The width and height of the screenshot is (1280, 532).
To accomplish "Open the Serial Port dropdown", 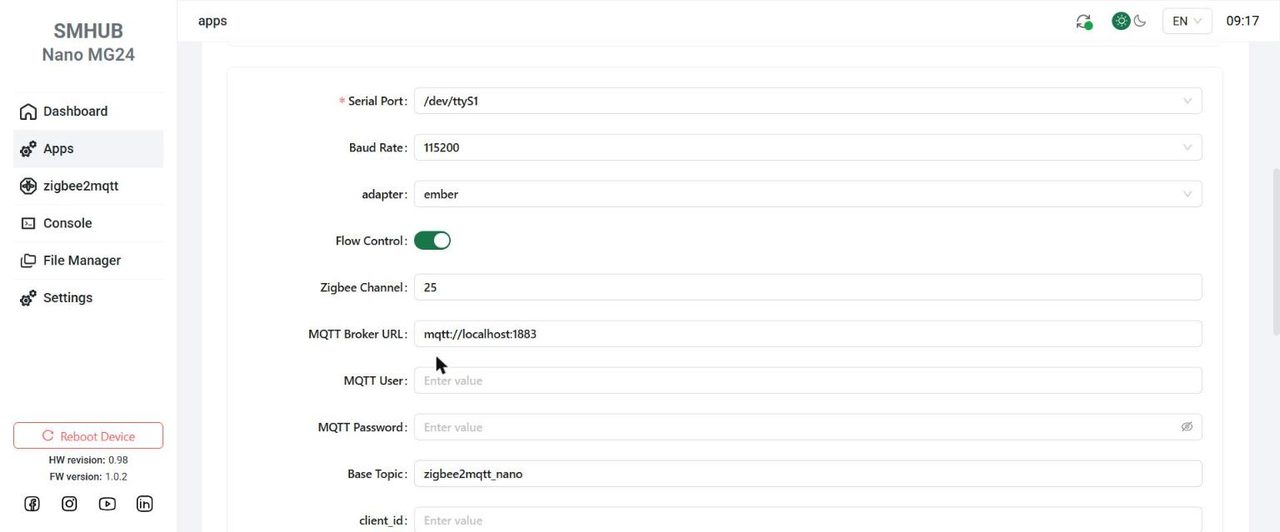I will [808, 101].
